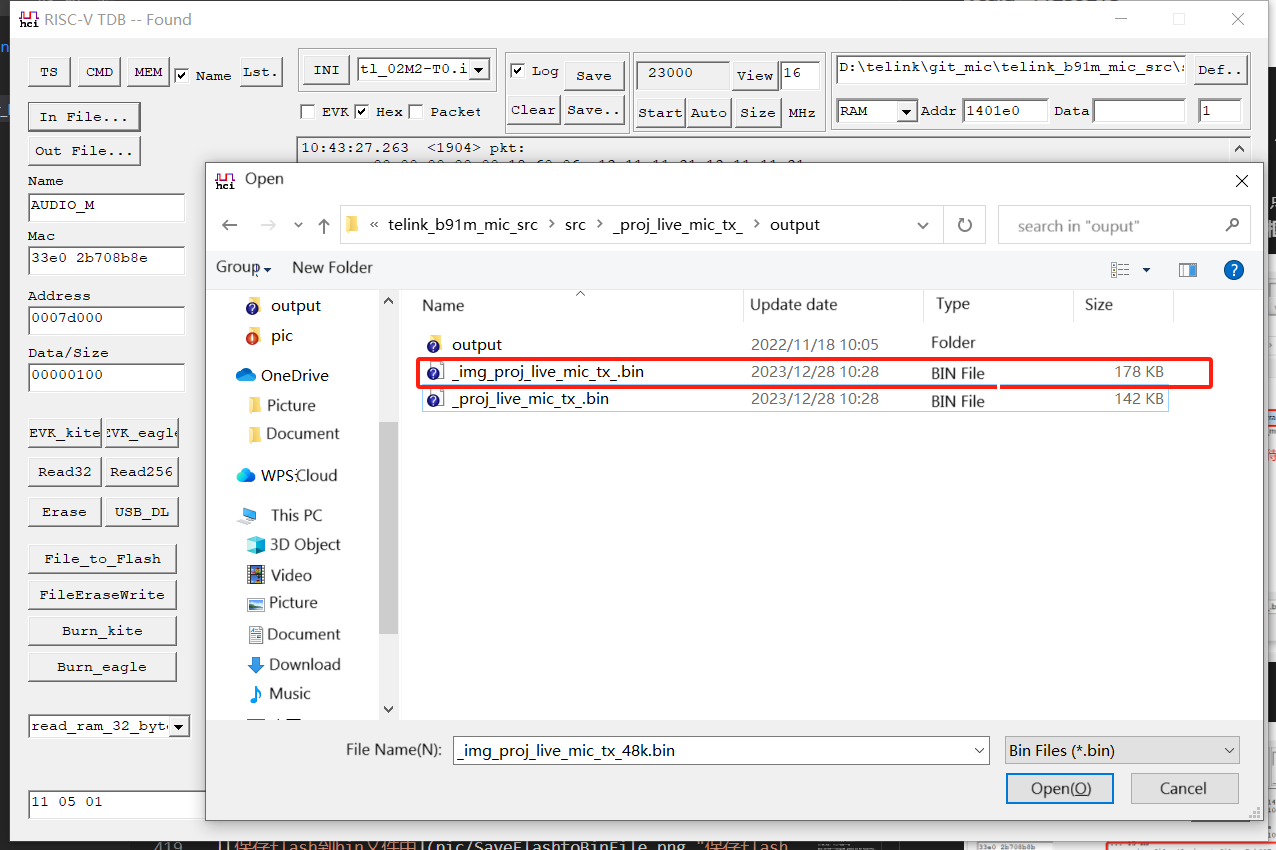Image resolution: width=1276 pixels, height=850 pixels.
Task: Click the refresh icon next to the breadcrumb
Action: click(963, 224)
